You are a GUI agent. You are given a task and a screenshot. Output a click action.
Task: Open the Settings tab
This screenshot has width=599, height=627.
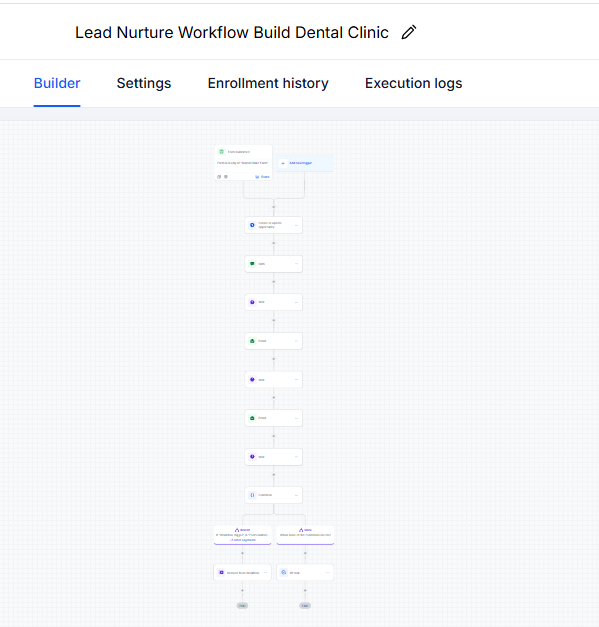[144, 83]
